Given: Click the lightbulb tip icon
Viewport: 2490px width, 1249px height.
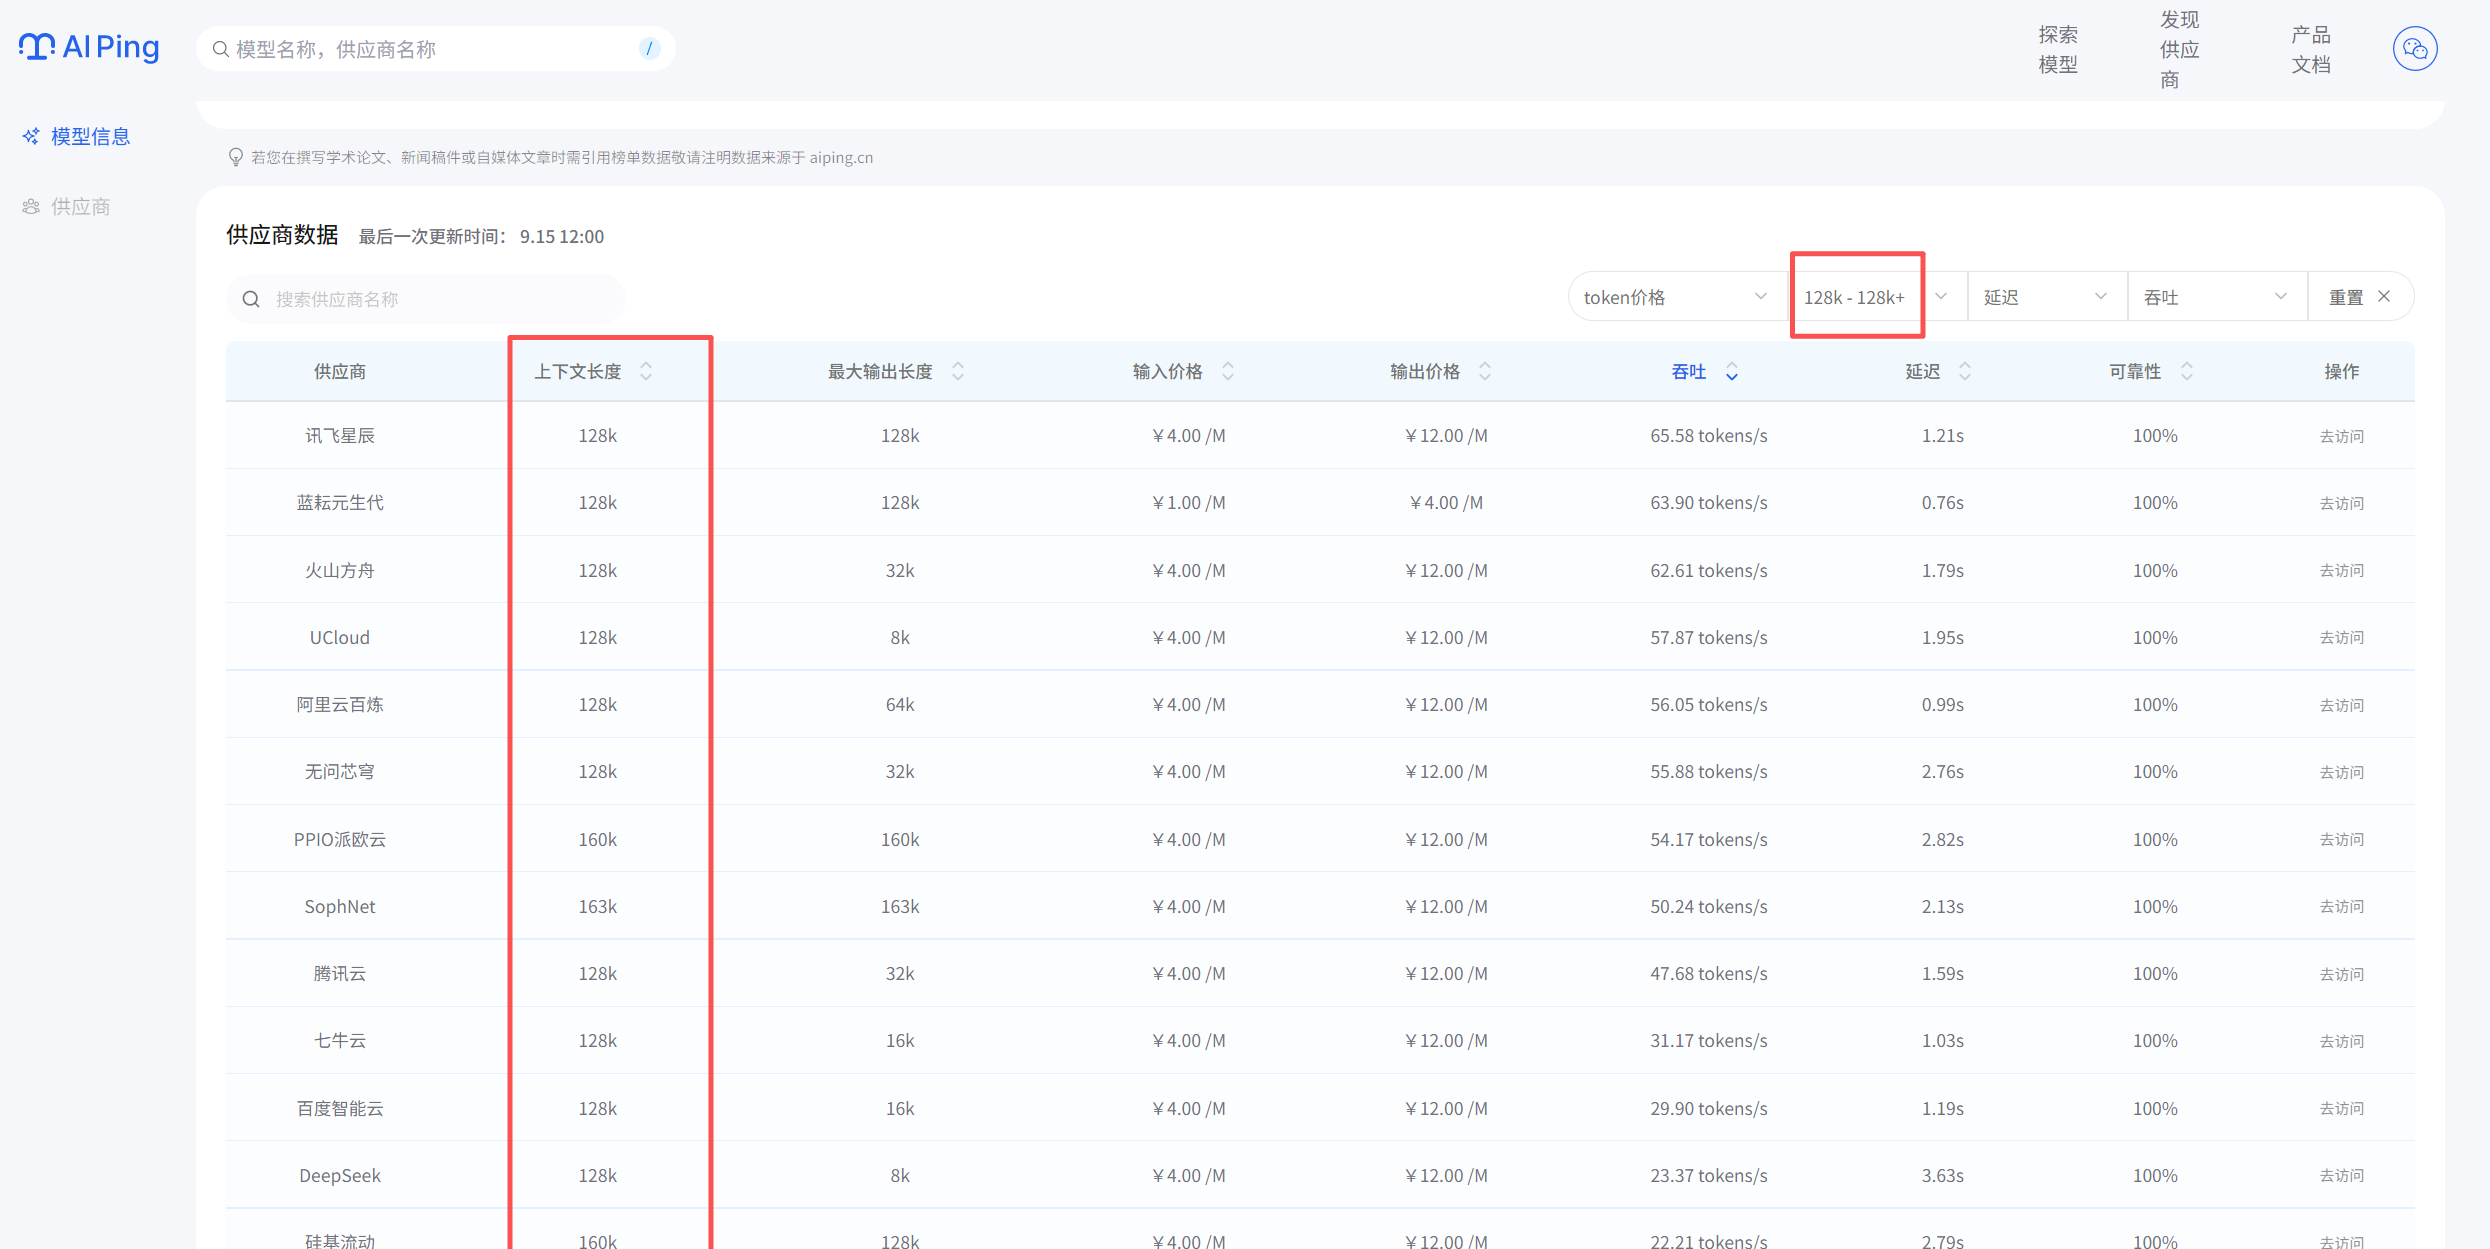Looking at the screenshot, I should tap(235, 157).
